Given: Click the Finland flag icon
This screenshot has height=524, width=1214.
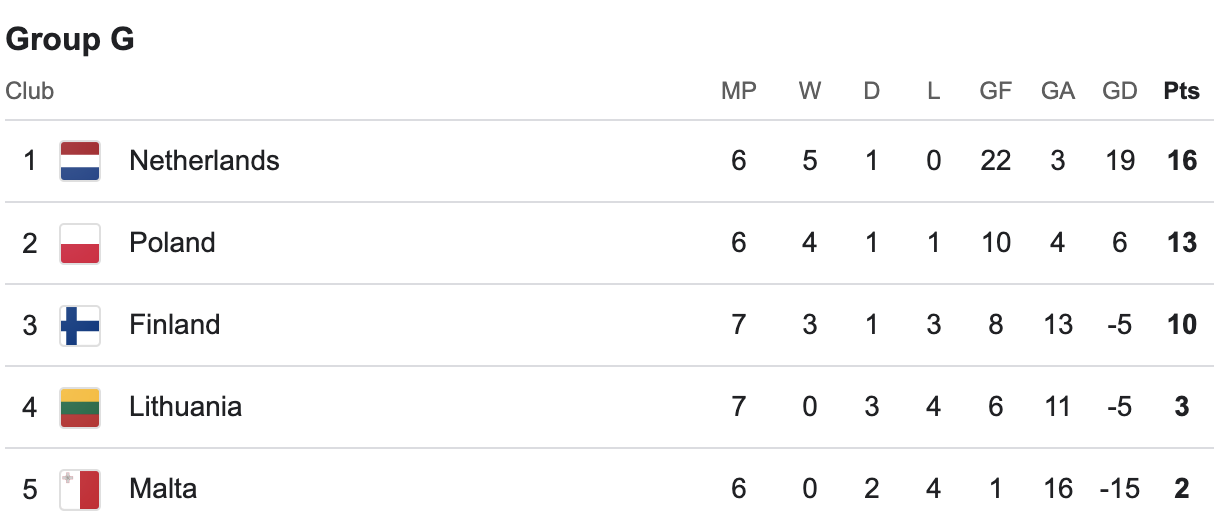Looking at the screenshot, I should tap(80, 325).
